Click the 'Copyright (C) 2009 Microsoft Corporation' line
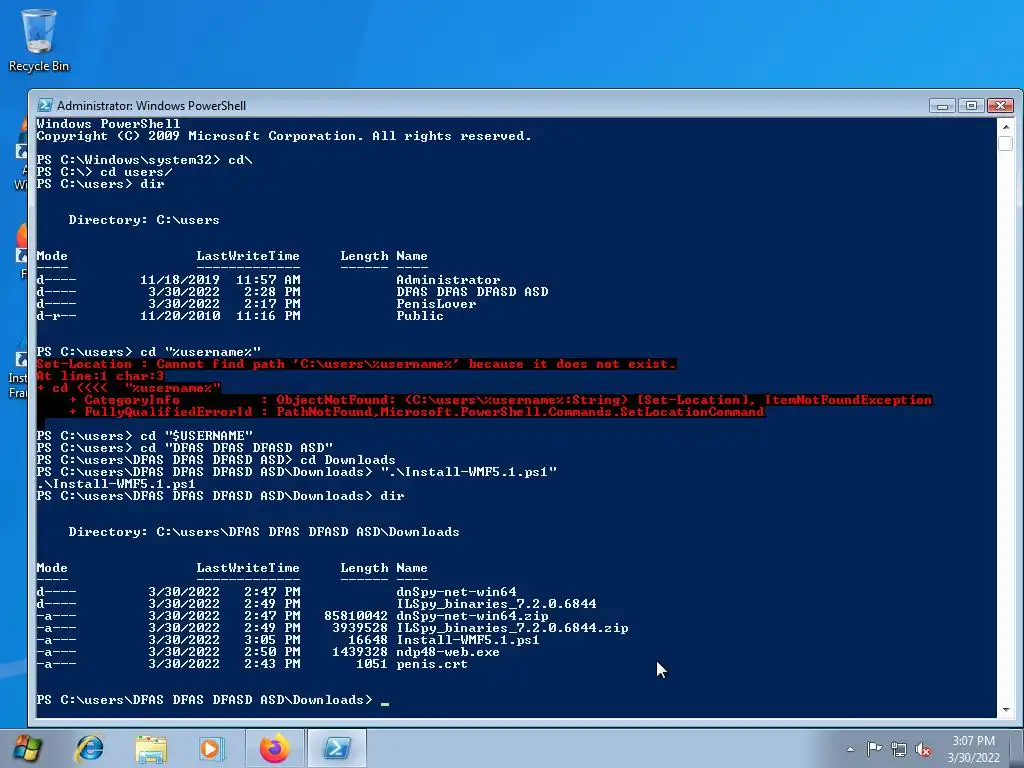Screen dimensions: 1024x768 pos(284,136)
